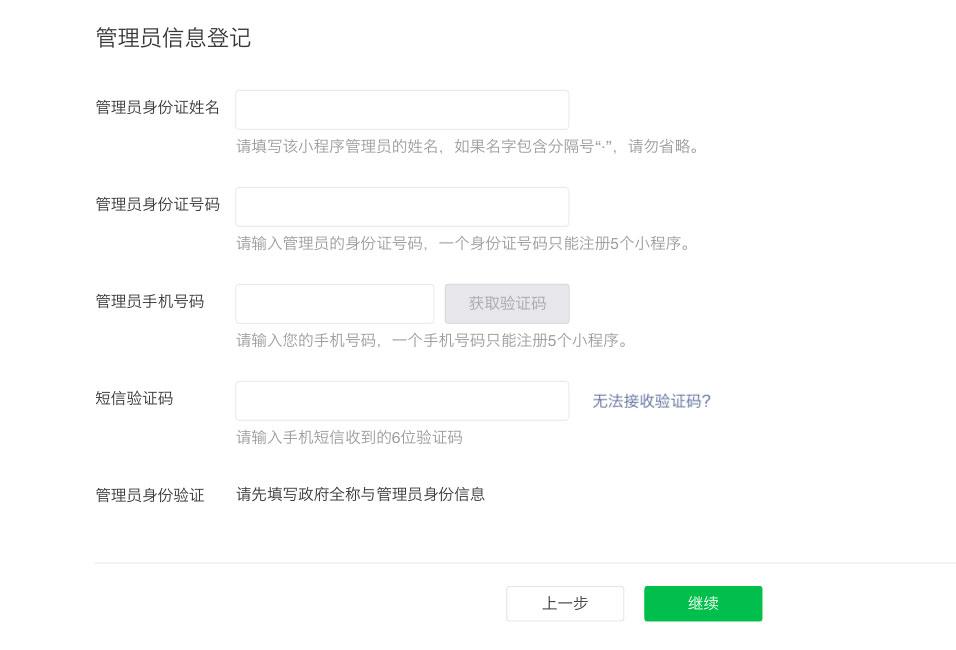The width and height of the screenshot is (956, 650).
Task: Click the 管理员身份证号码 input field
Action: 401,206
